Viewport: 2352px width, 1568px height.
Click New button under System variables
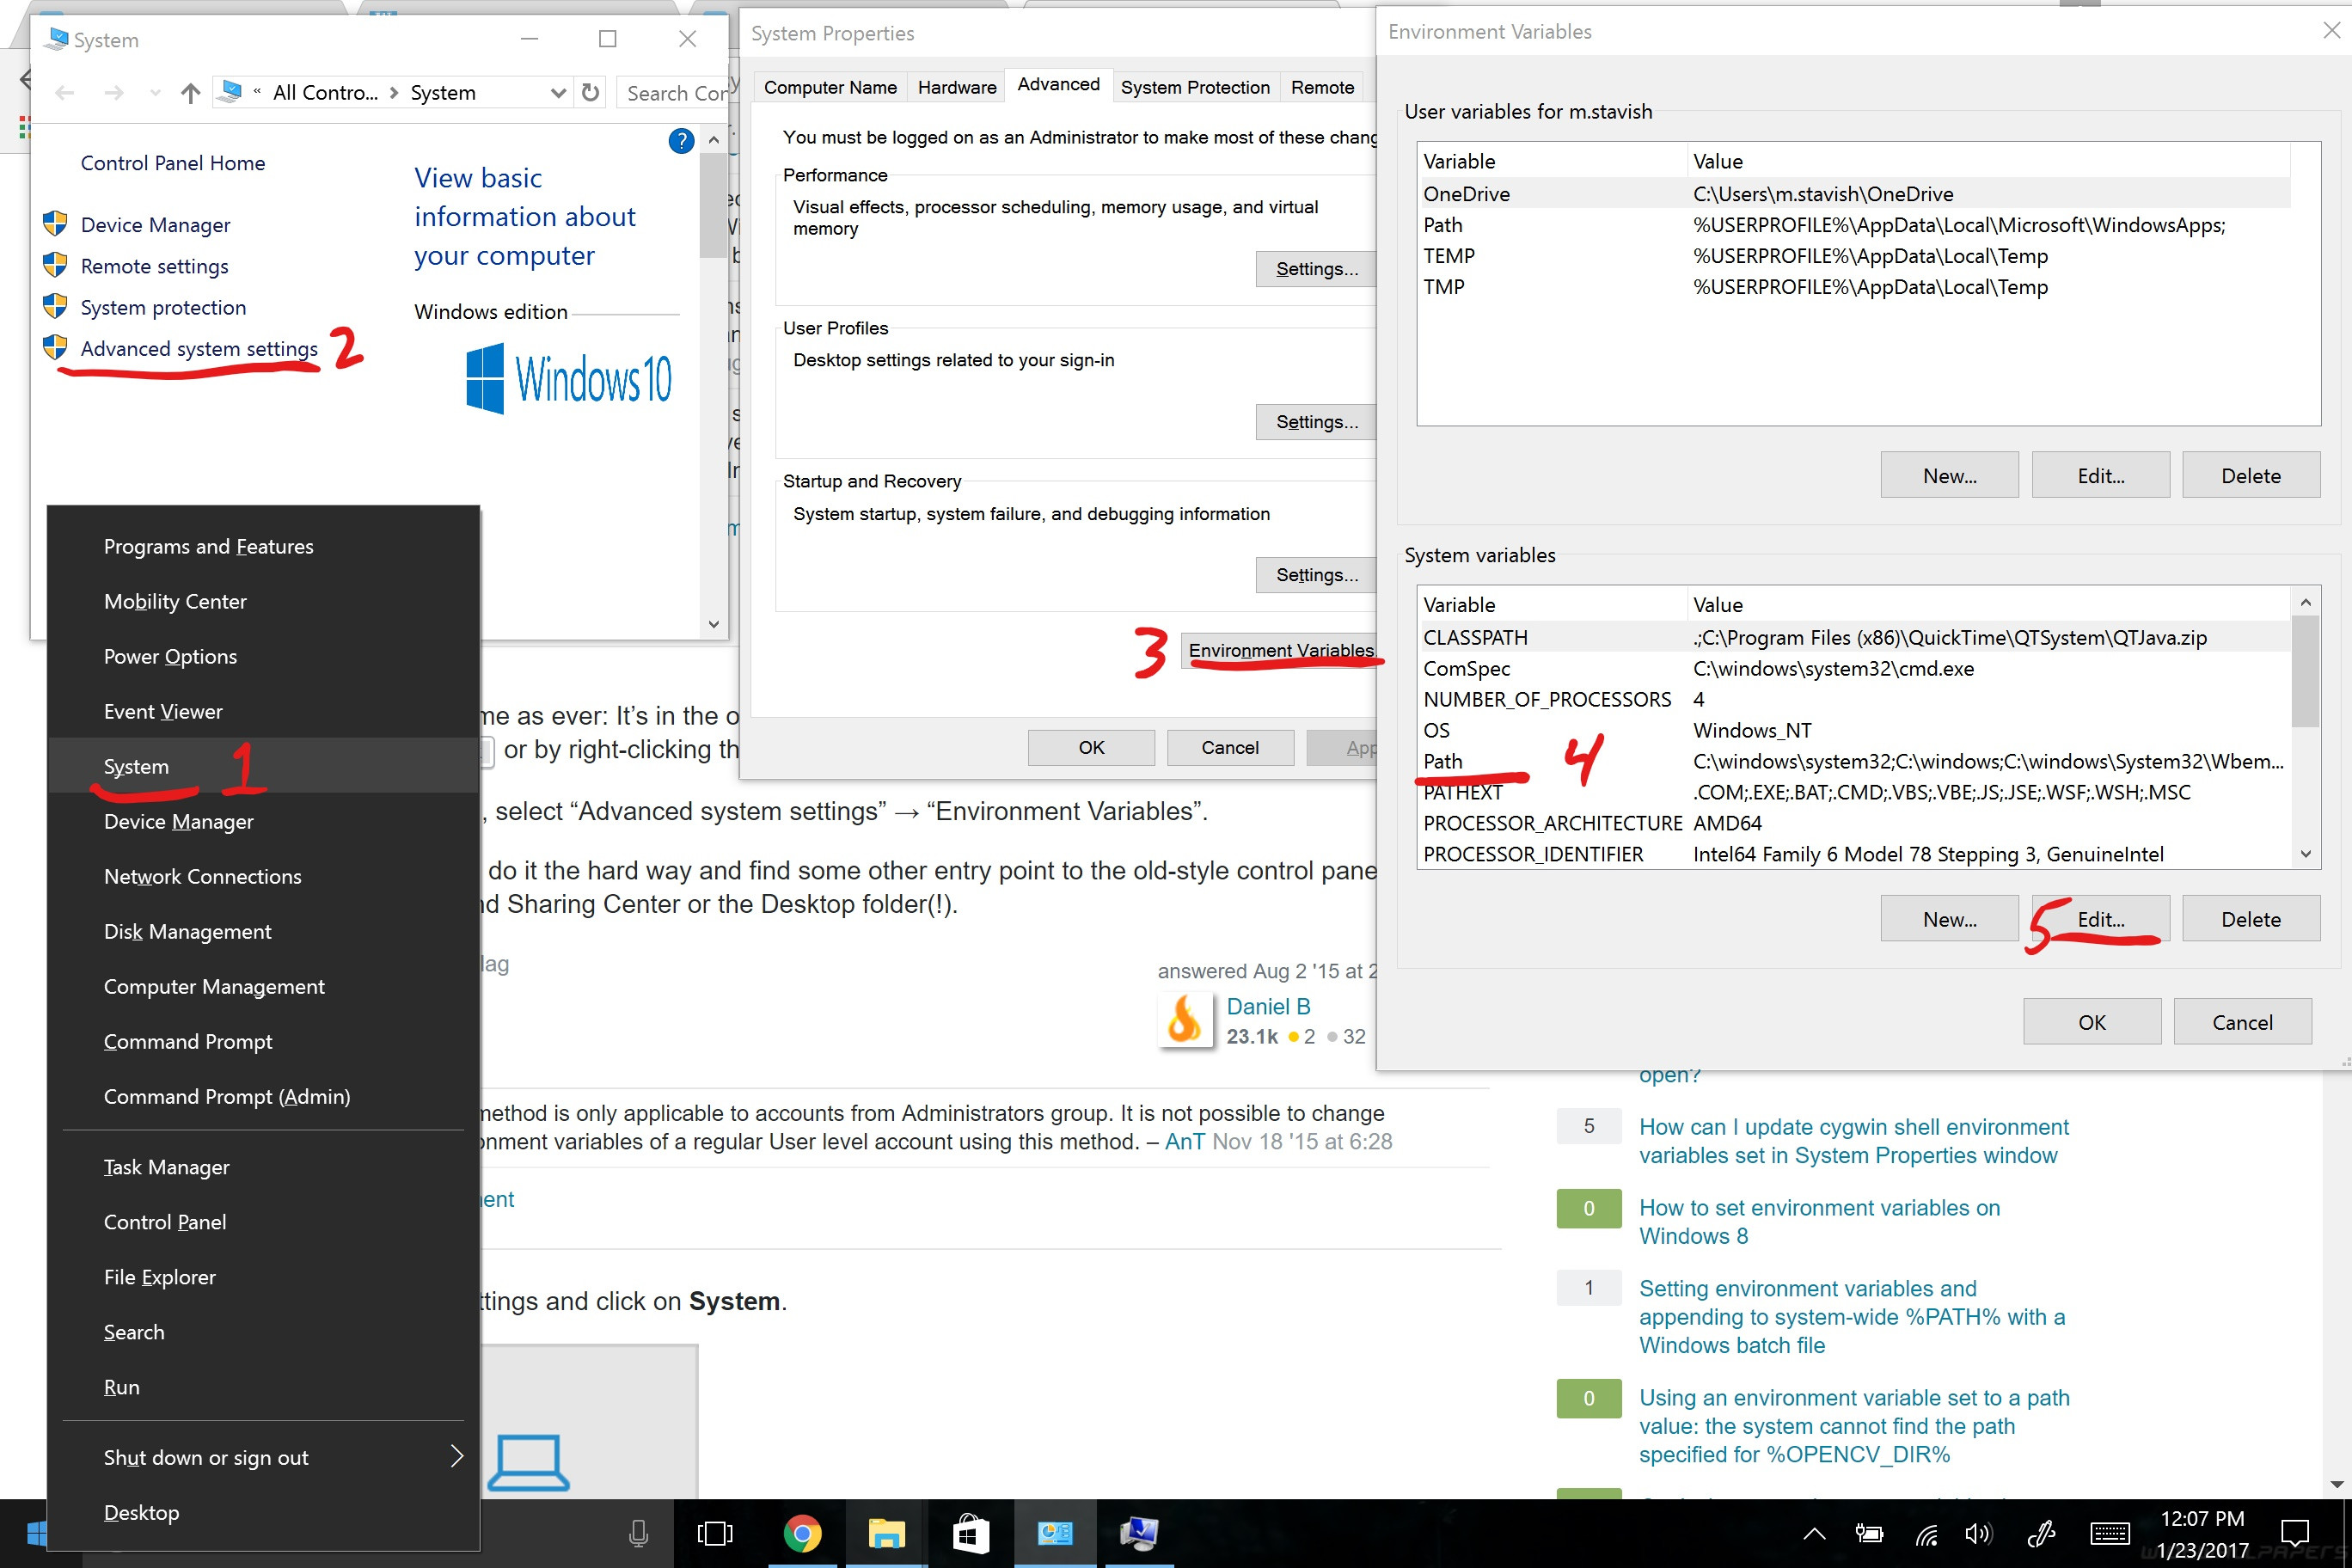[1948, 917]
